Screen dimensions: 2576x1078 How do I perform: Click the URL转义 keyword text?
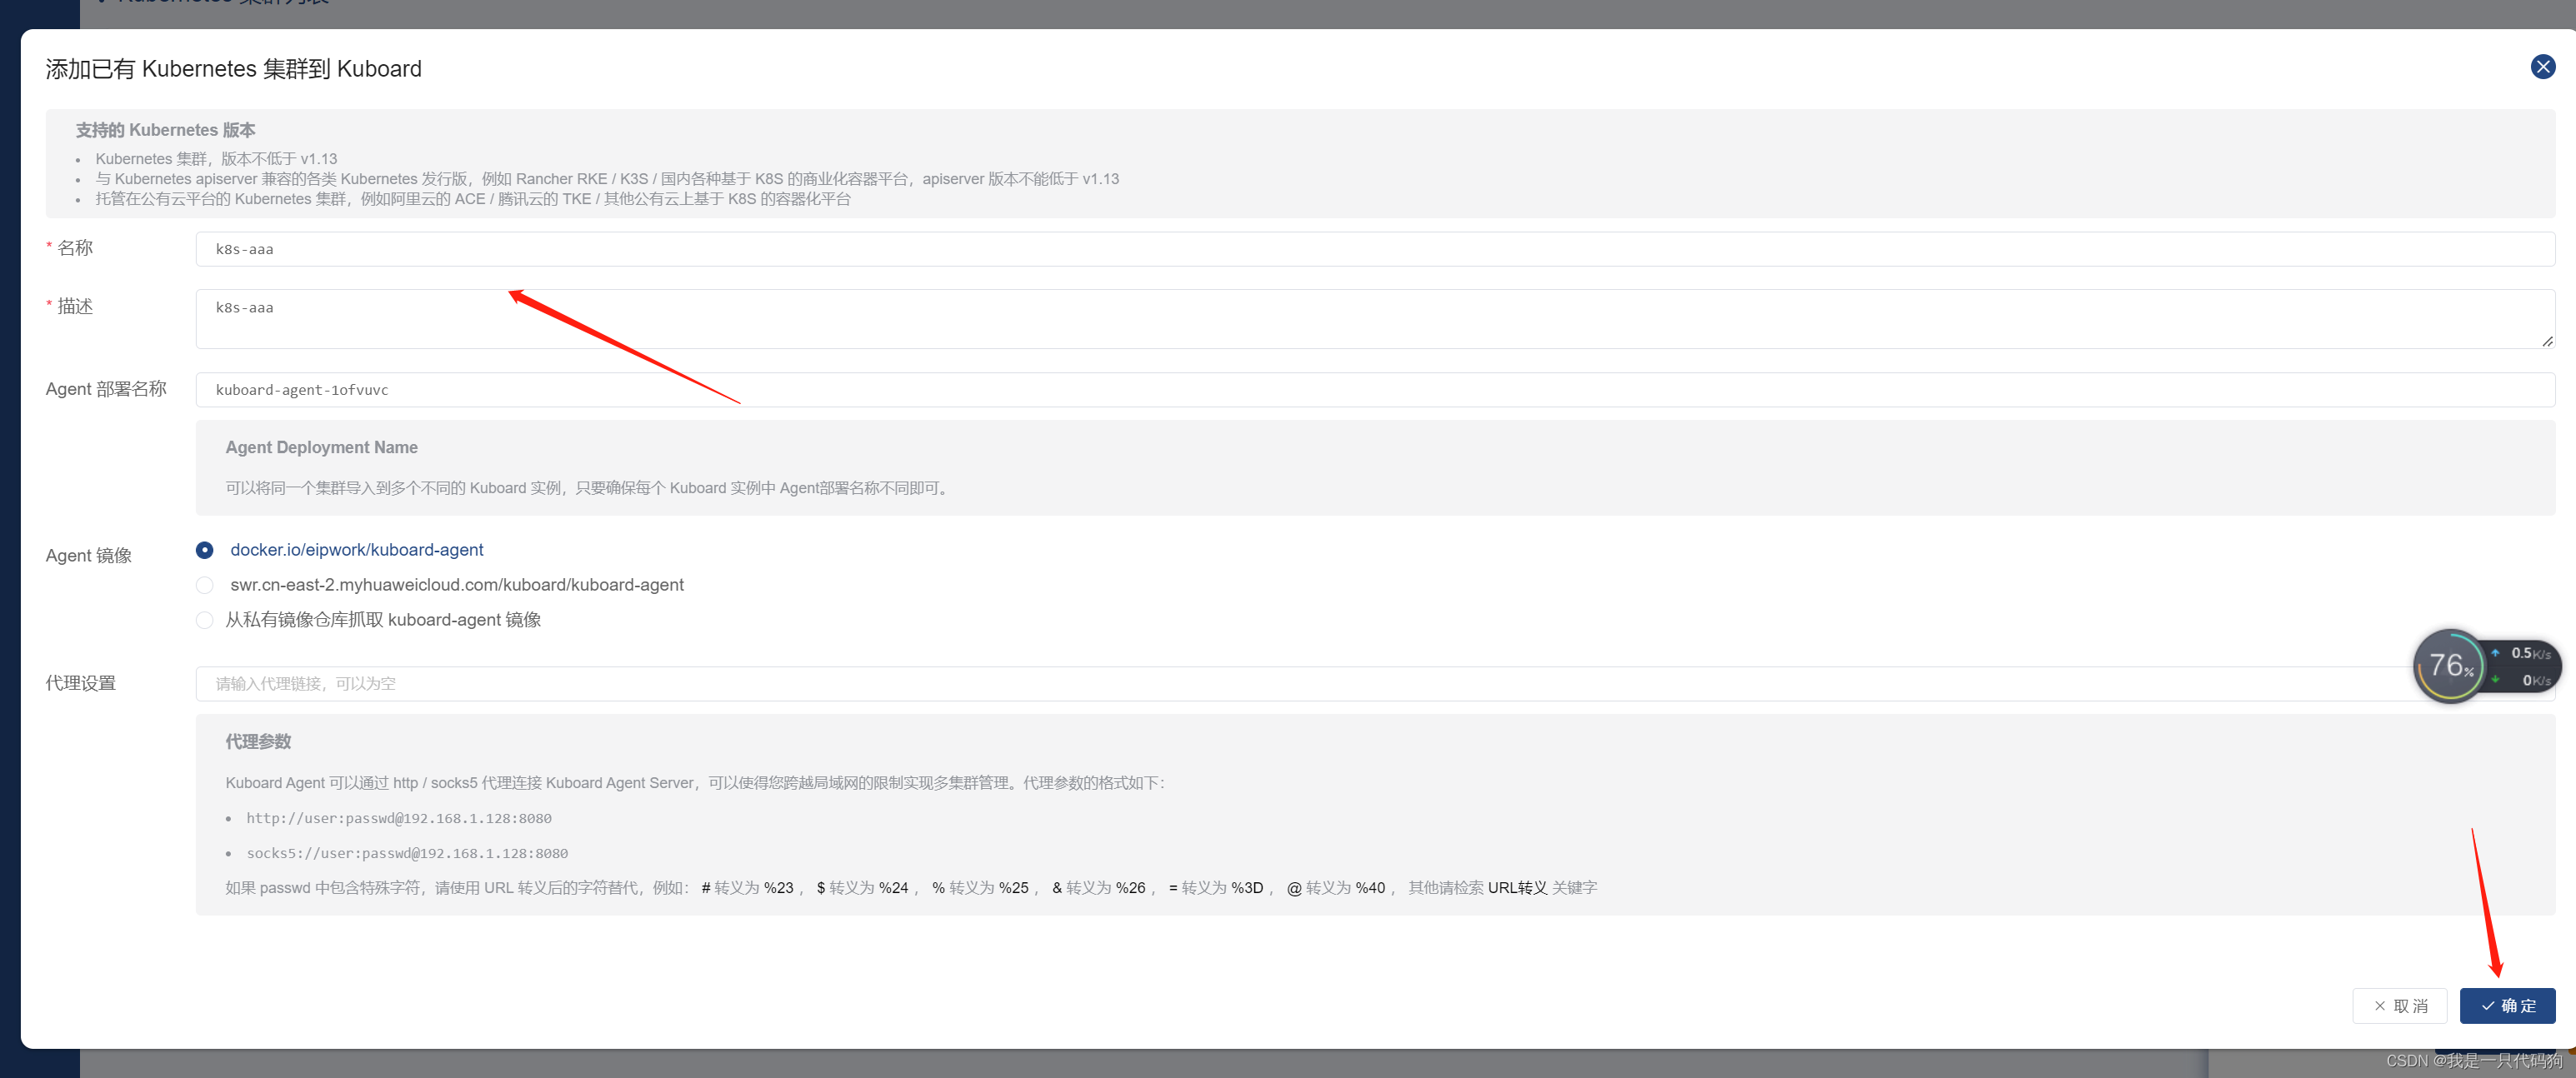pos(1516,887)
